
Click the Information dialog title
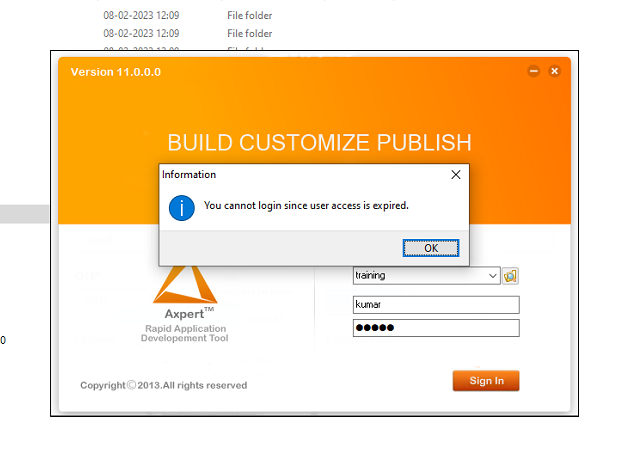click(x=189, y=175)
